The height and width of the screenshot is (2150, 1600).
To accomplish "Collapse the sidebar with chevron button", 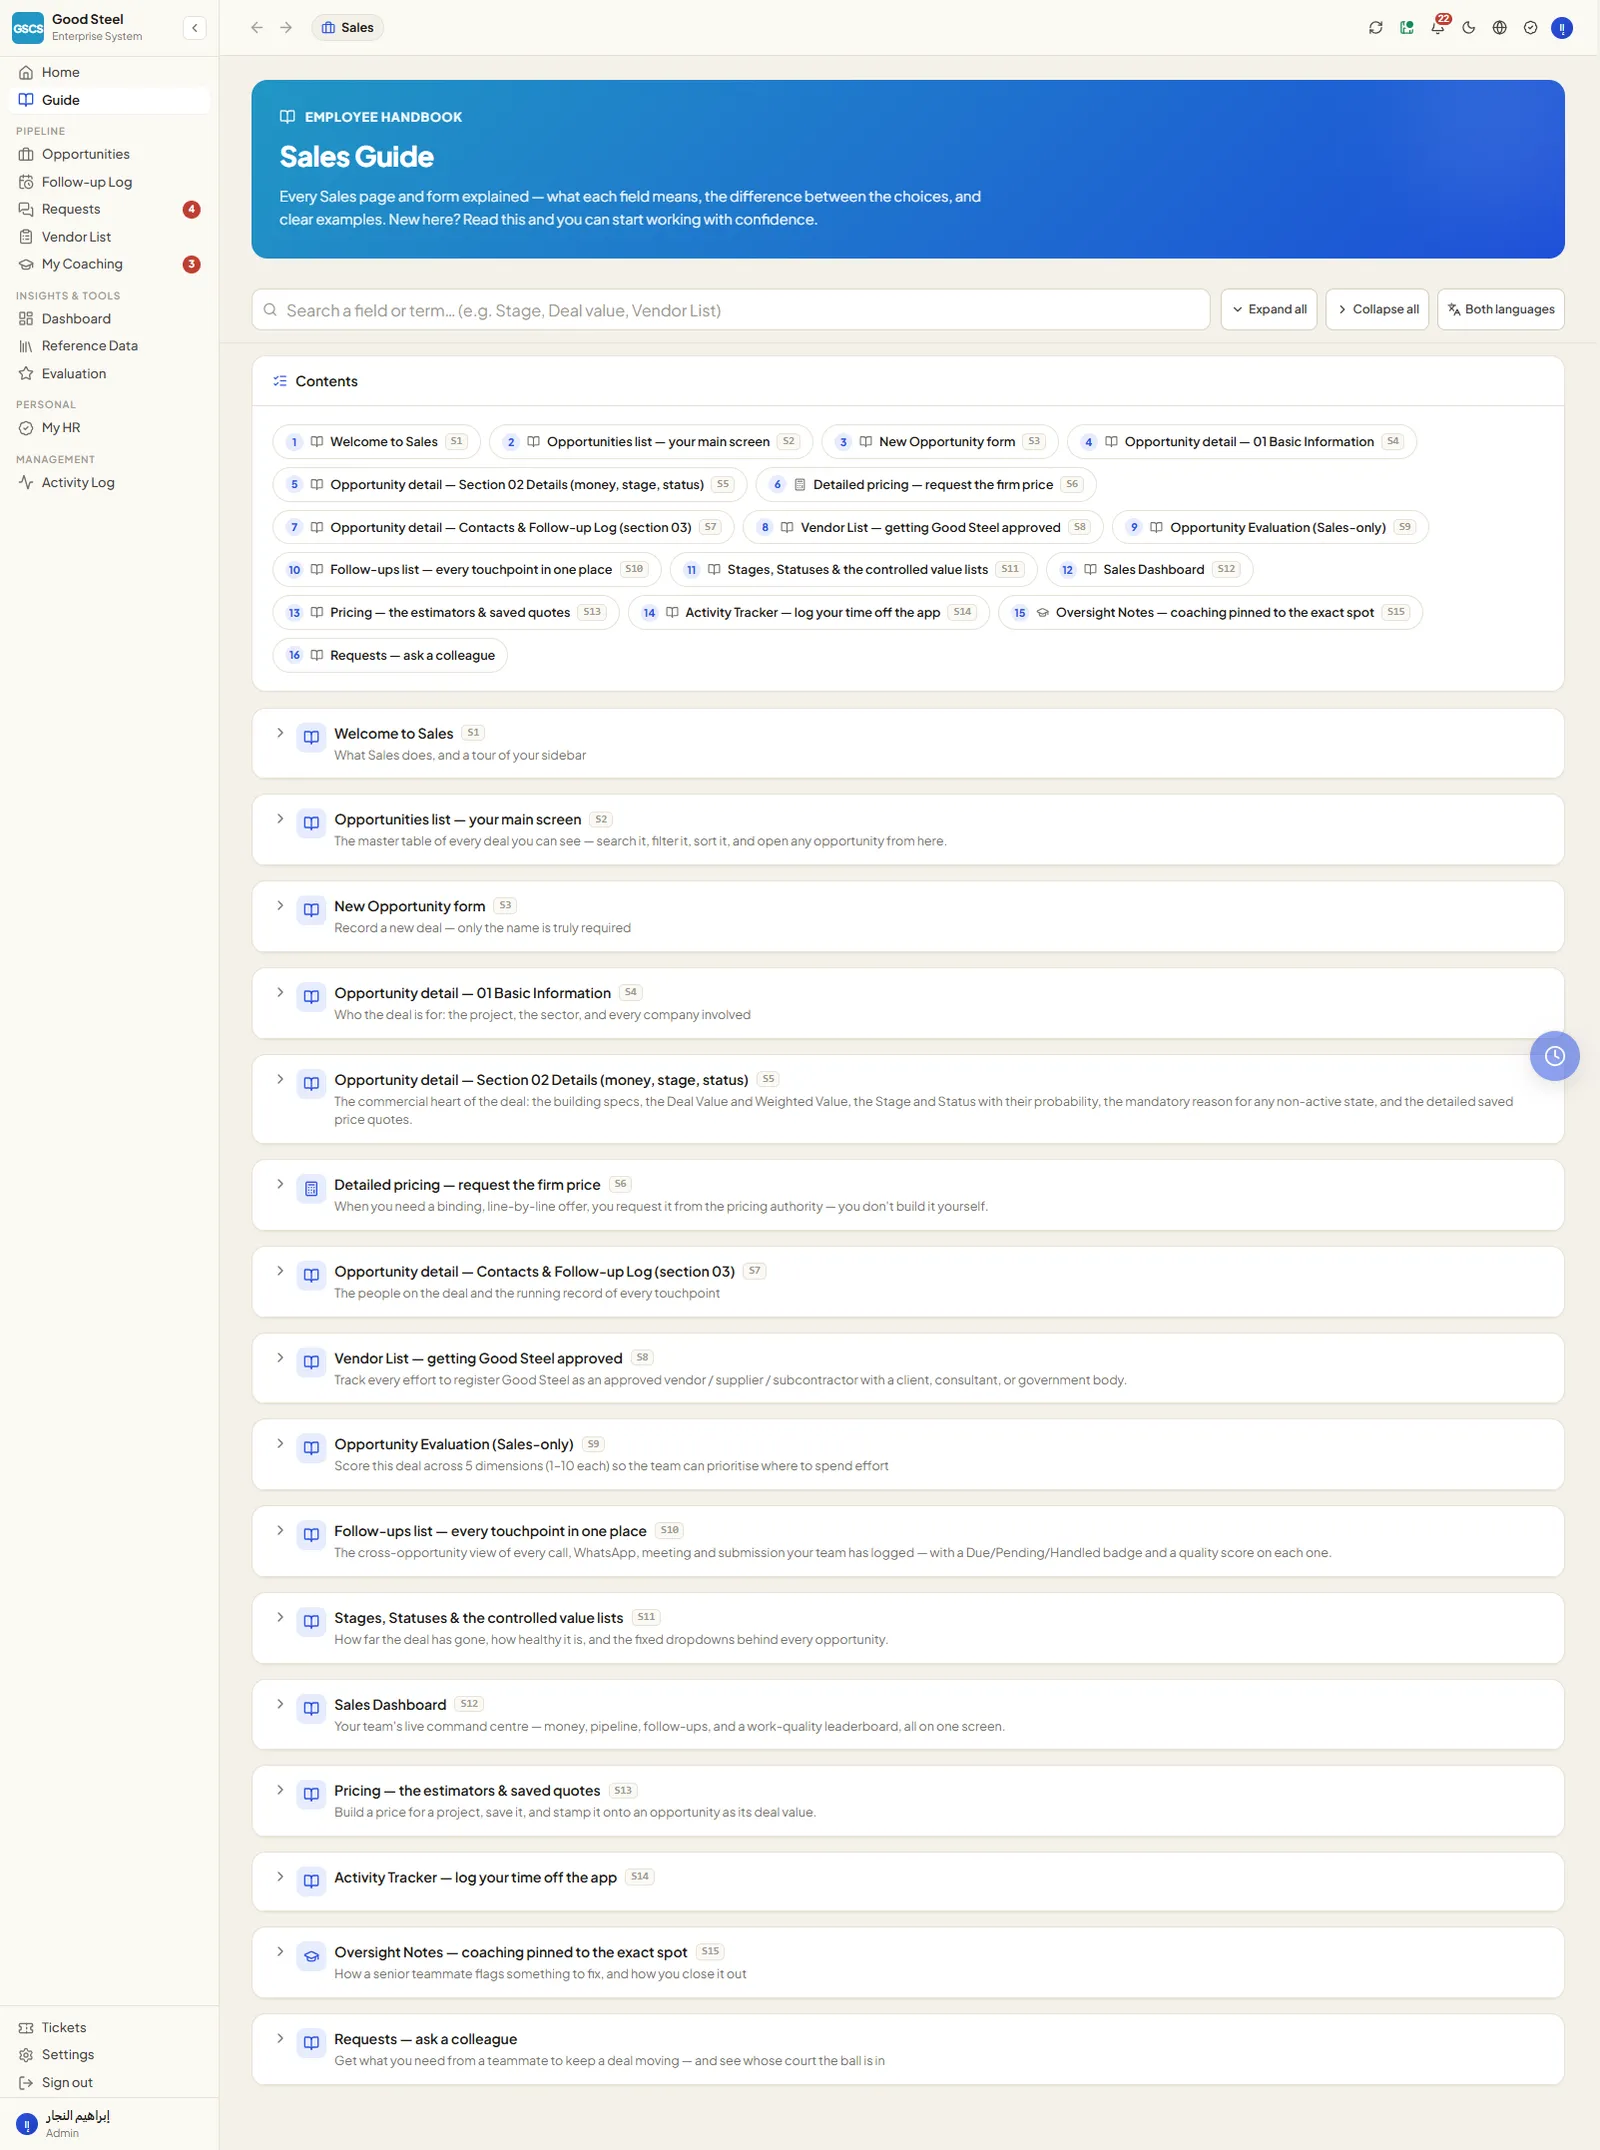I will [x=195, y=28].
